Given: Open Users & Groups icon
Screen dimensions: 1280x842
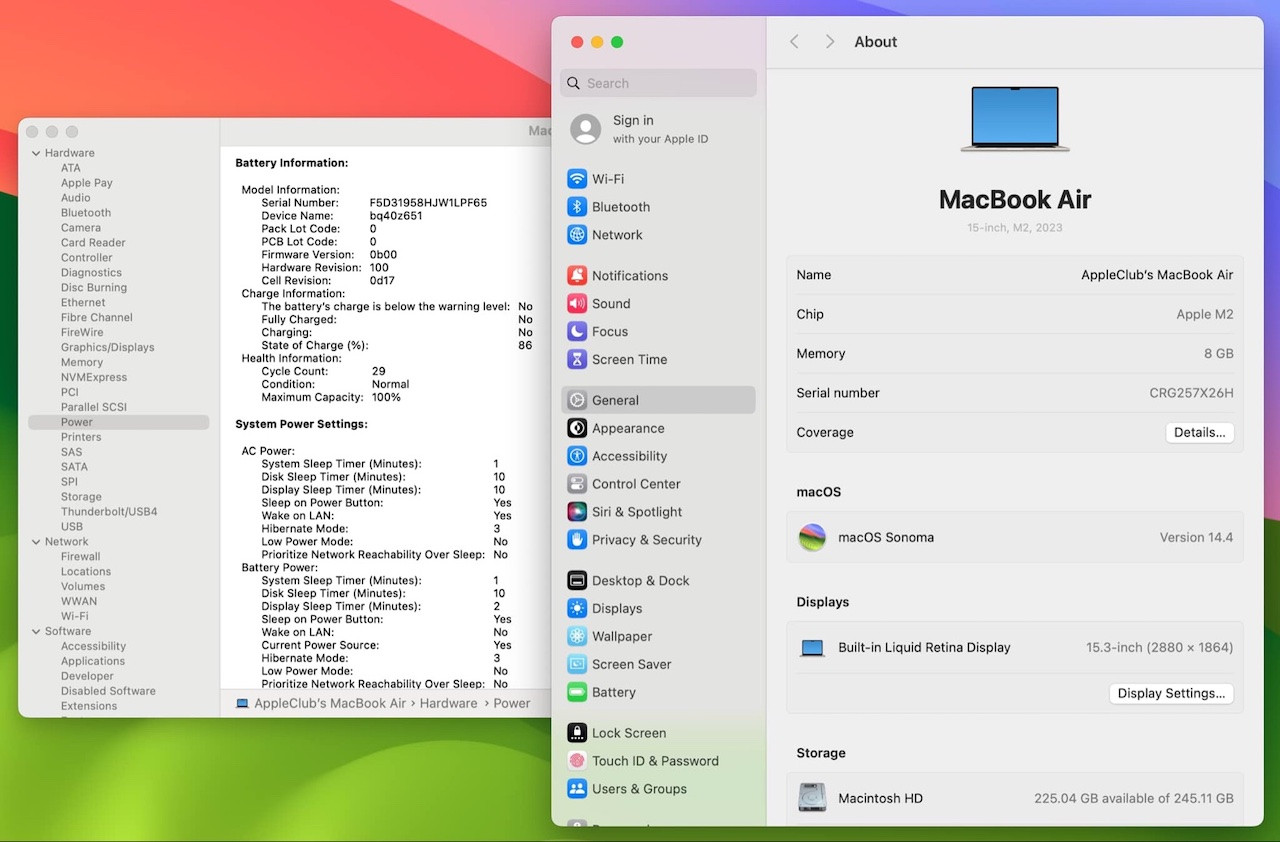Looking at the screenshot, I should pos(577,789).
